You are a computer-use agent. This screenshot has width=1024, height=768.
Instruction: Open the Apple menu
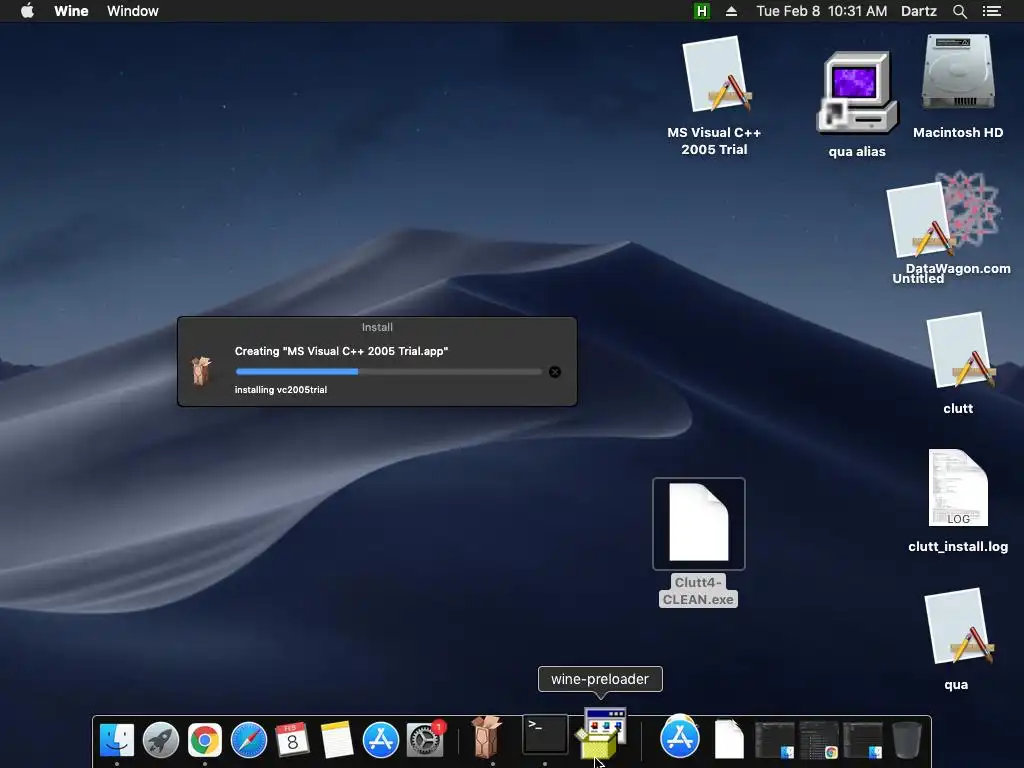(27, 11)
